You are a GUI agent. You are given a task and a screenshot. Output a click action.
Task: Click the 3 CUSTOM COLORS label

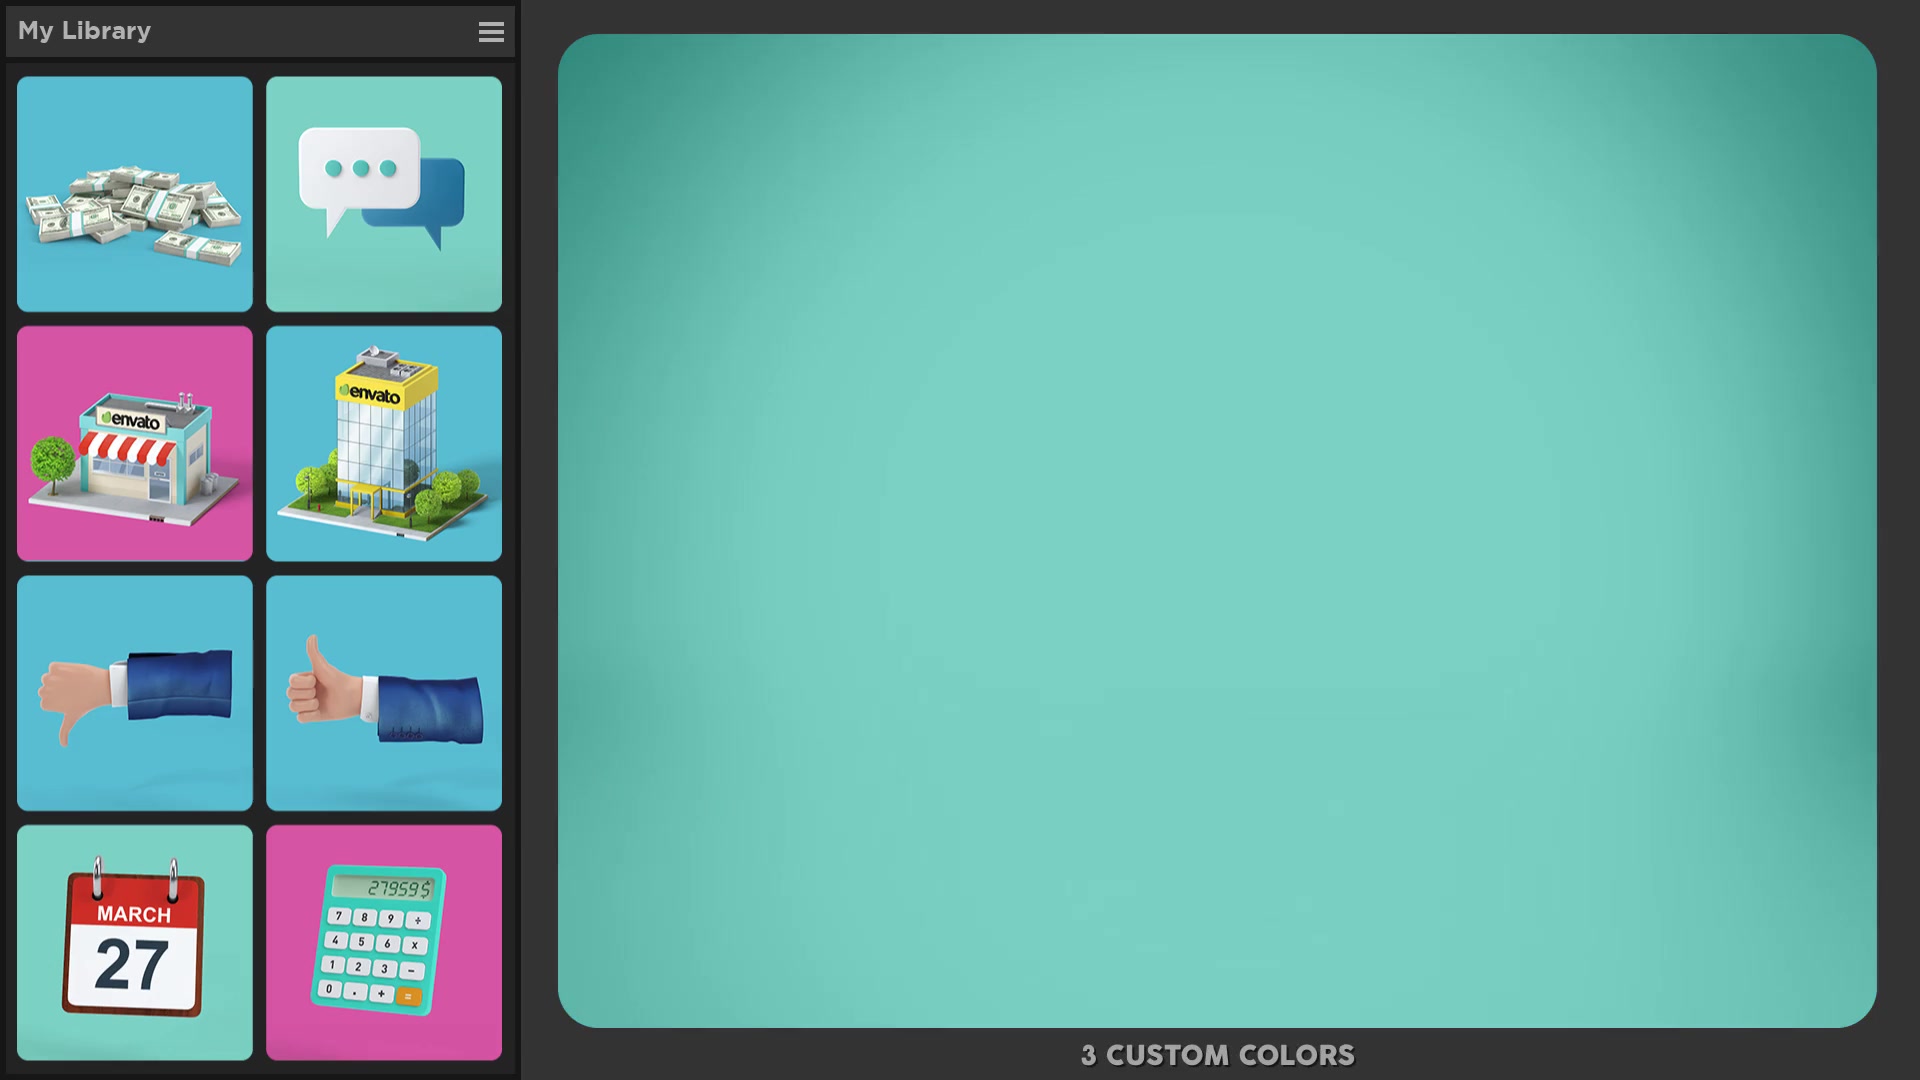pos(1216,1055)
